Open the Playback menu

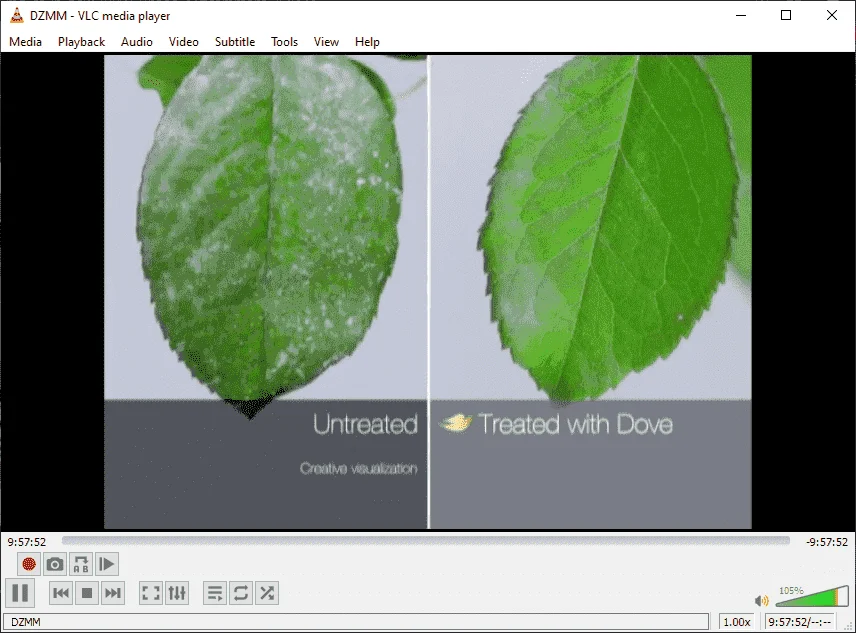point(81,41)
